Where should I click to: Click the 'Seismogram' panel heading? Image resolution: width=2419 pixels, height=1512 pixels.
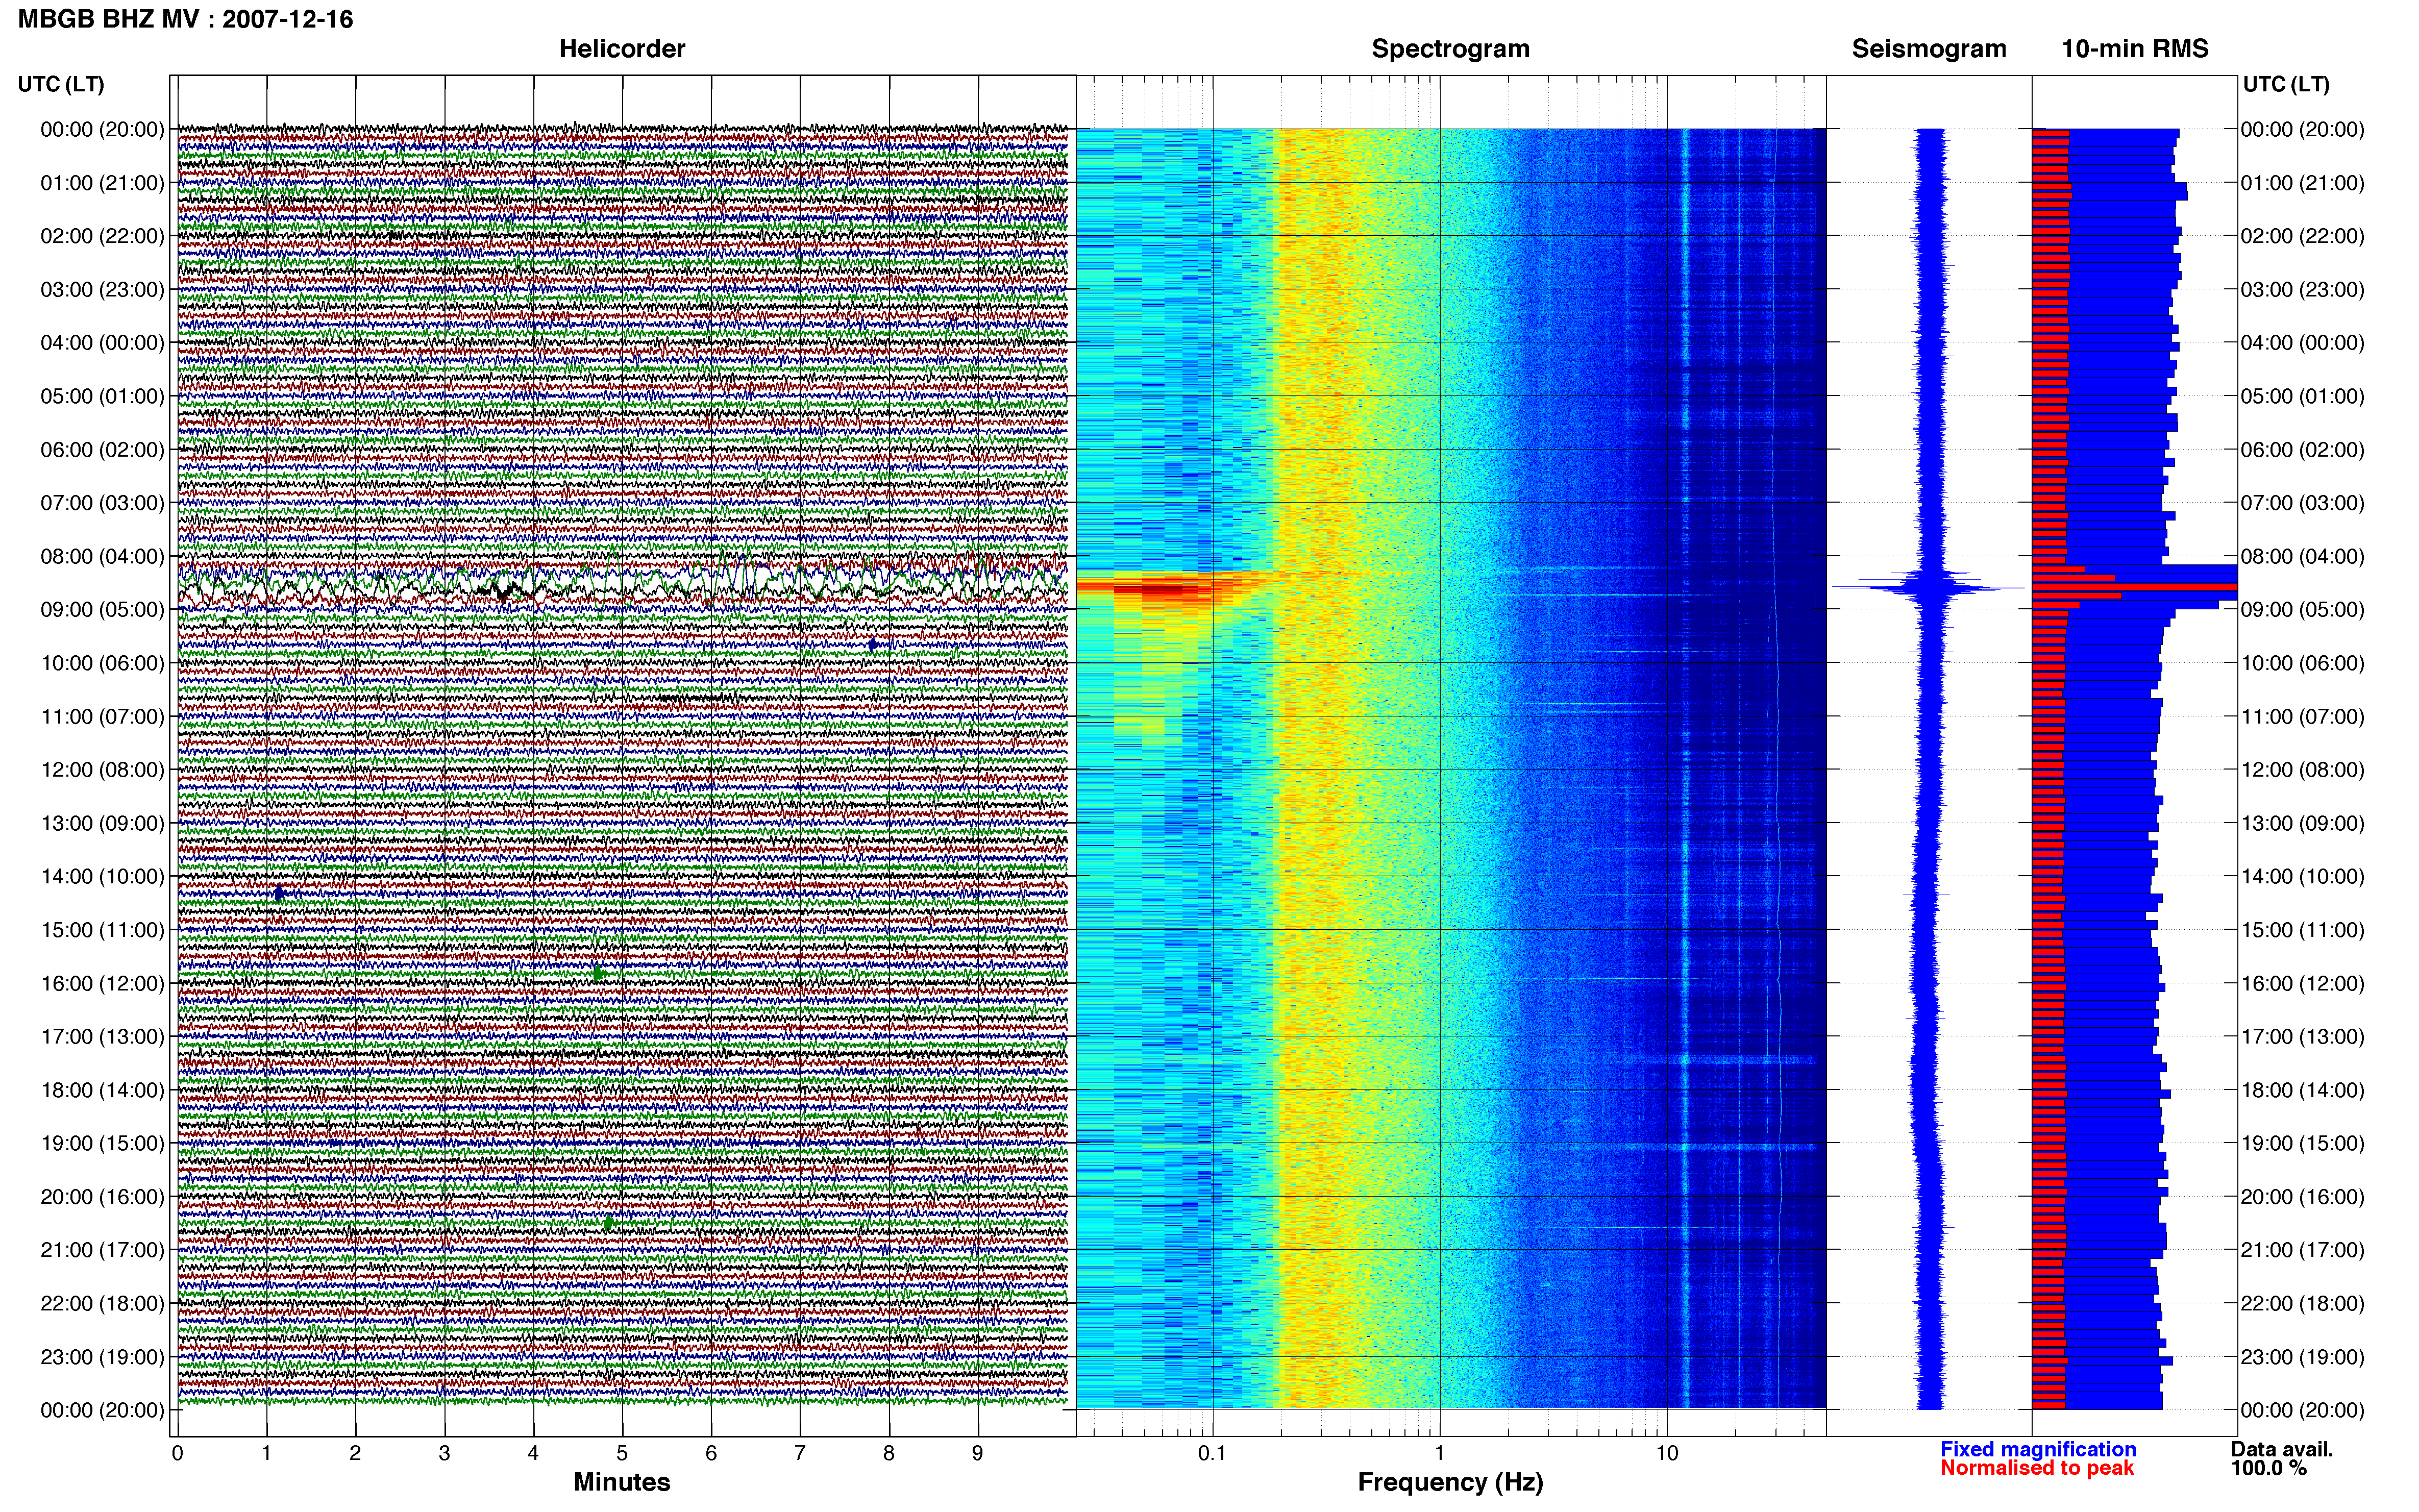point(1929,49)
